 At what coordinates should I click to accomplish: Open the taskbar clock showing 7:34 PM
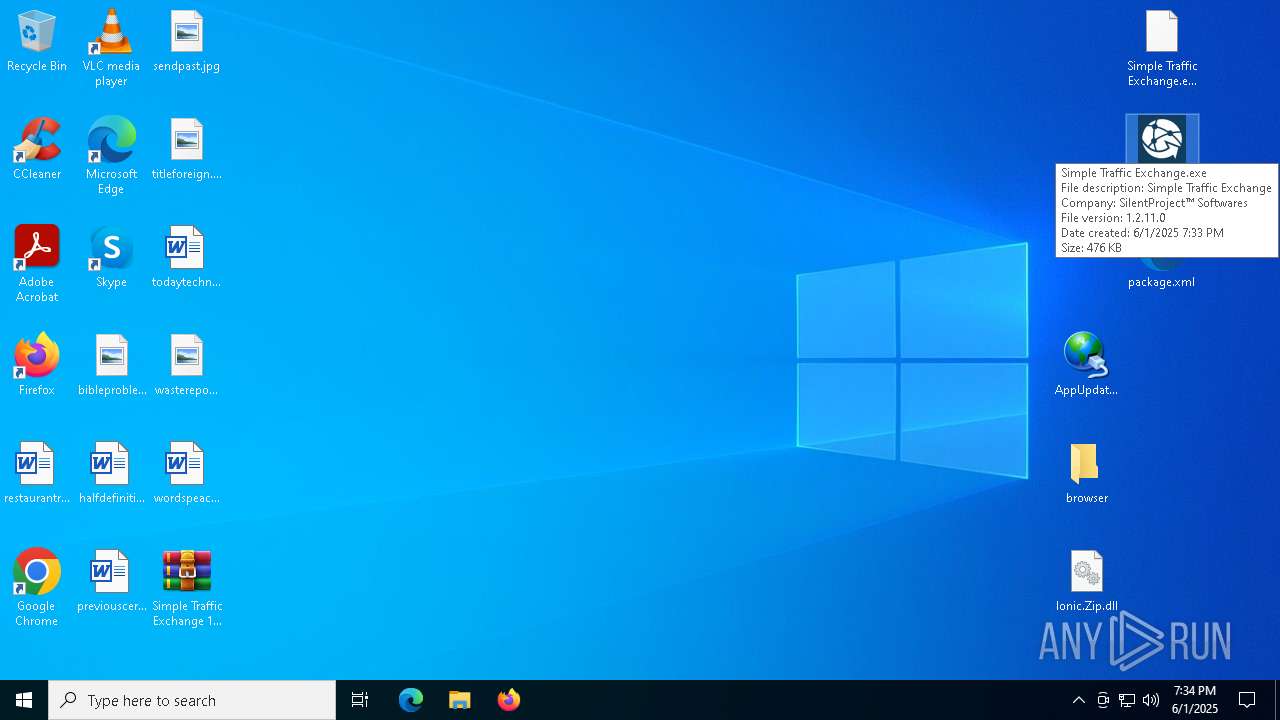pyautogui.click(x=1195, y=700)
